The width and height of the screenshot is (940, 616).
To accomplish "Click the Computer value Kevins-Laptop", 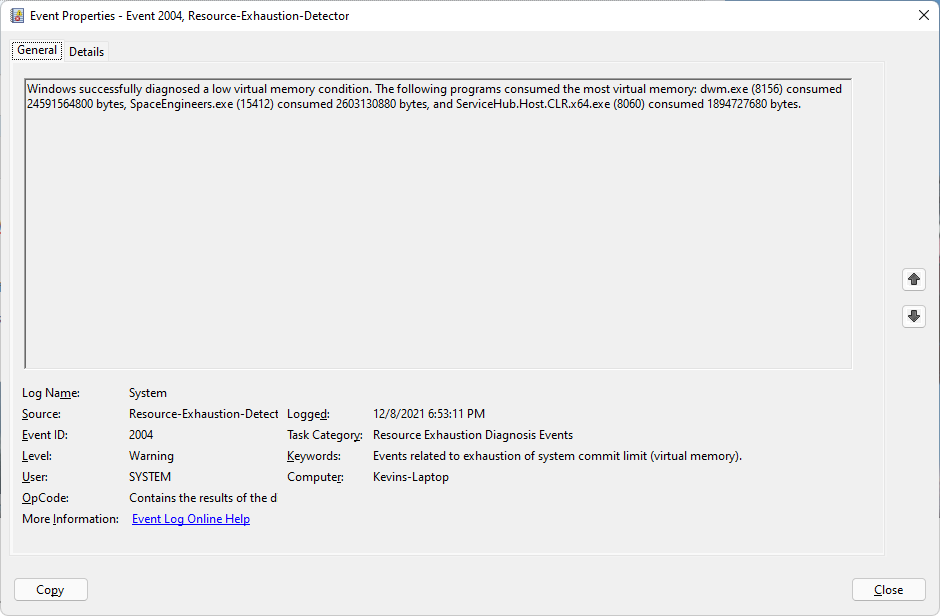I will [x=411, y=477].
